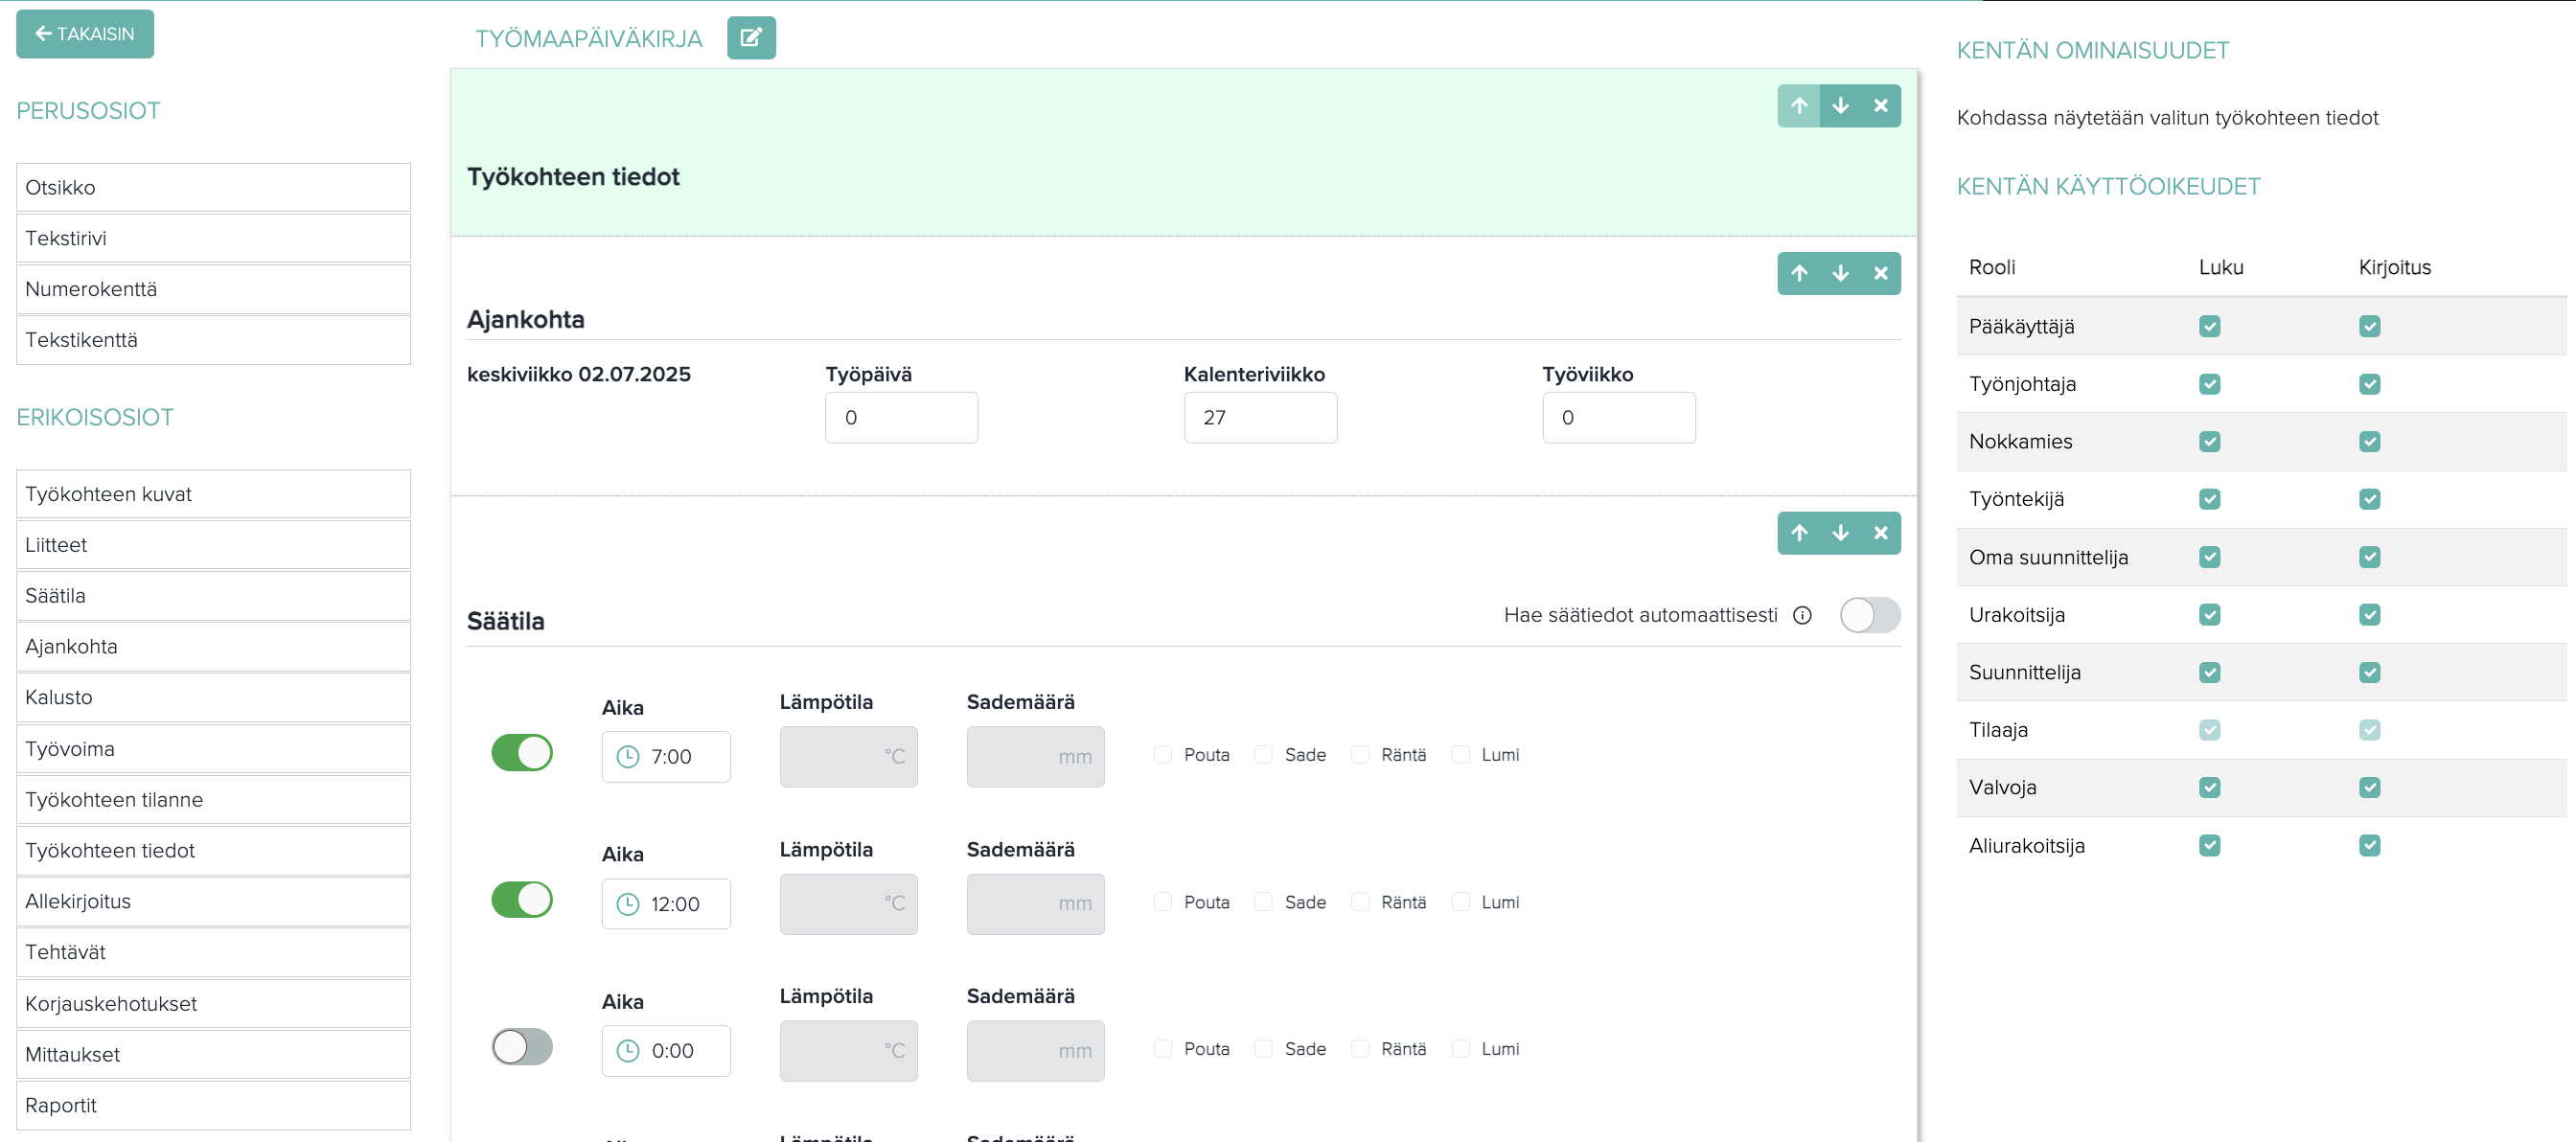The width and height of the screenshot is (2576, 1142).
Task: Go back with the Takaisin button
Action: coord(85,34)
